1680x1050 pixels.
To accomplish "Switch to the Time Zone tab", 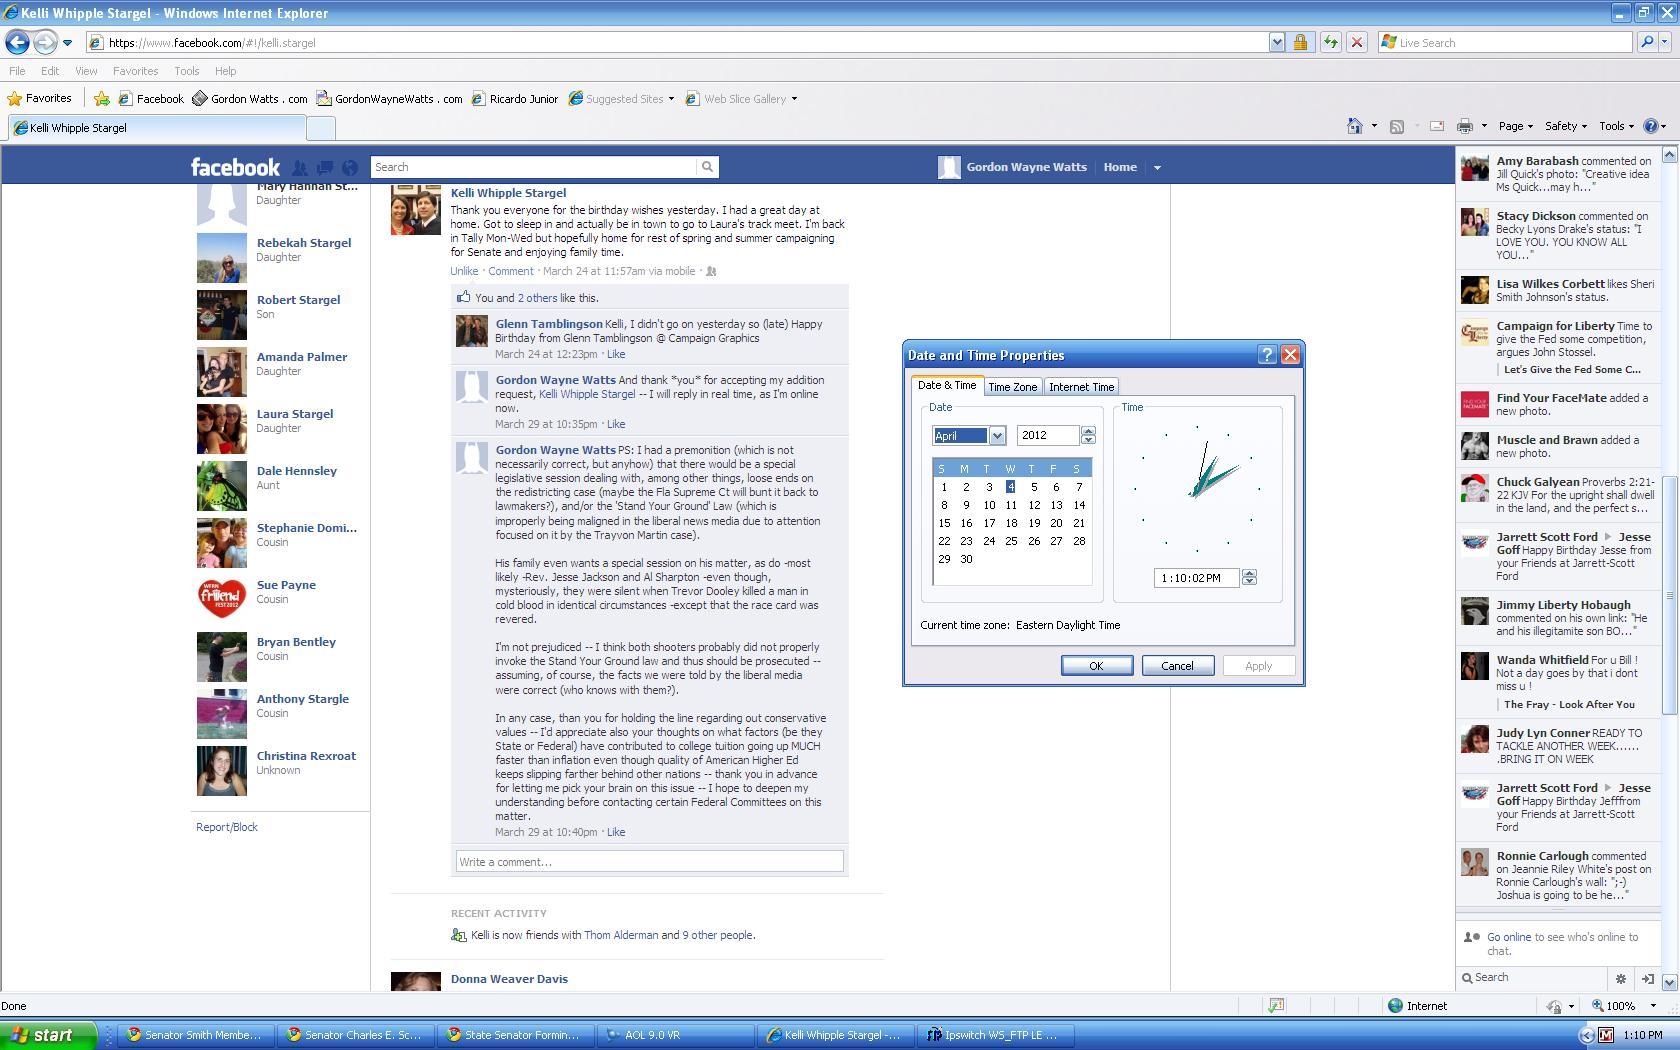I will point(1012,387).
